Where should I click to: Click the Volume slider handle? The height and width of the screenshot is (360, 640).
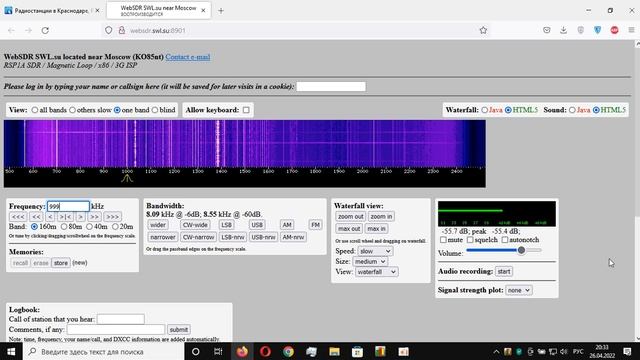(x=521, y=250)
